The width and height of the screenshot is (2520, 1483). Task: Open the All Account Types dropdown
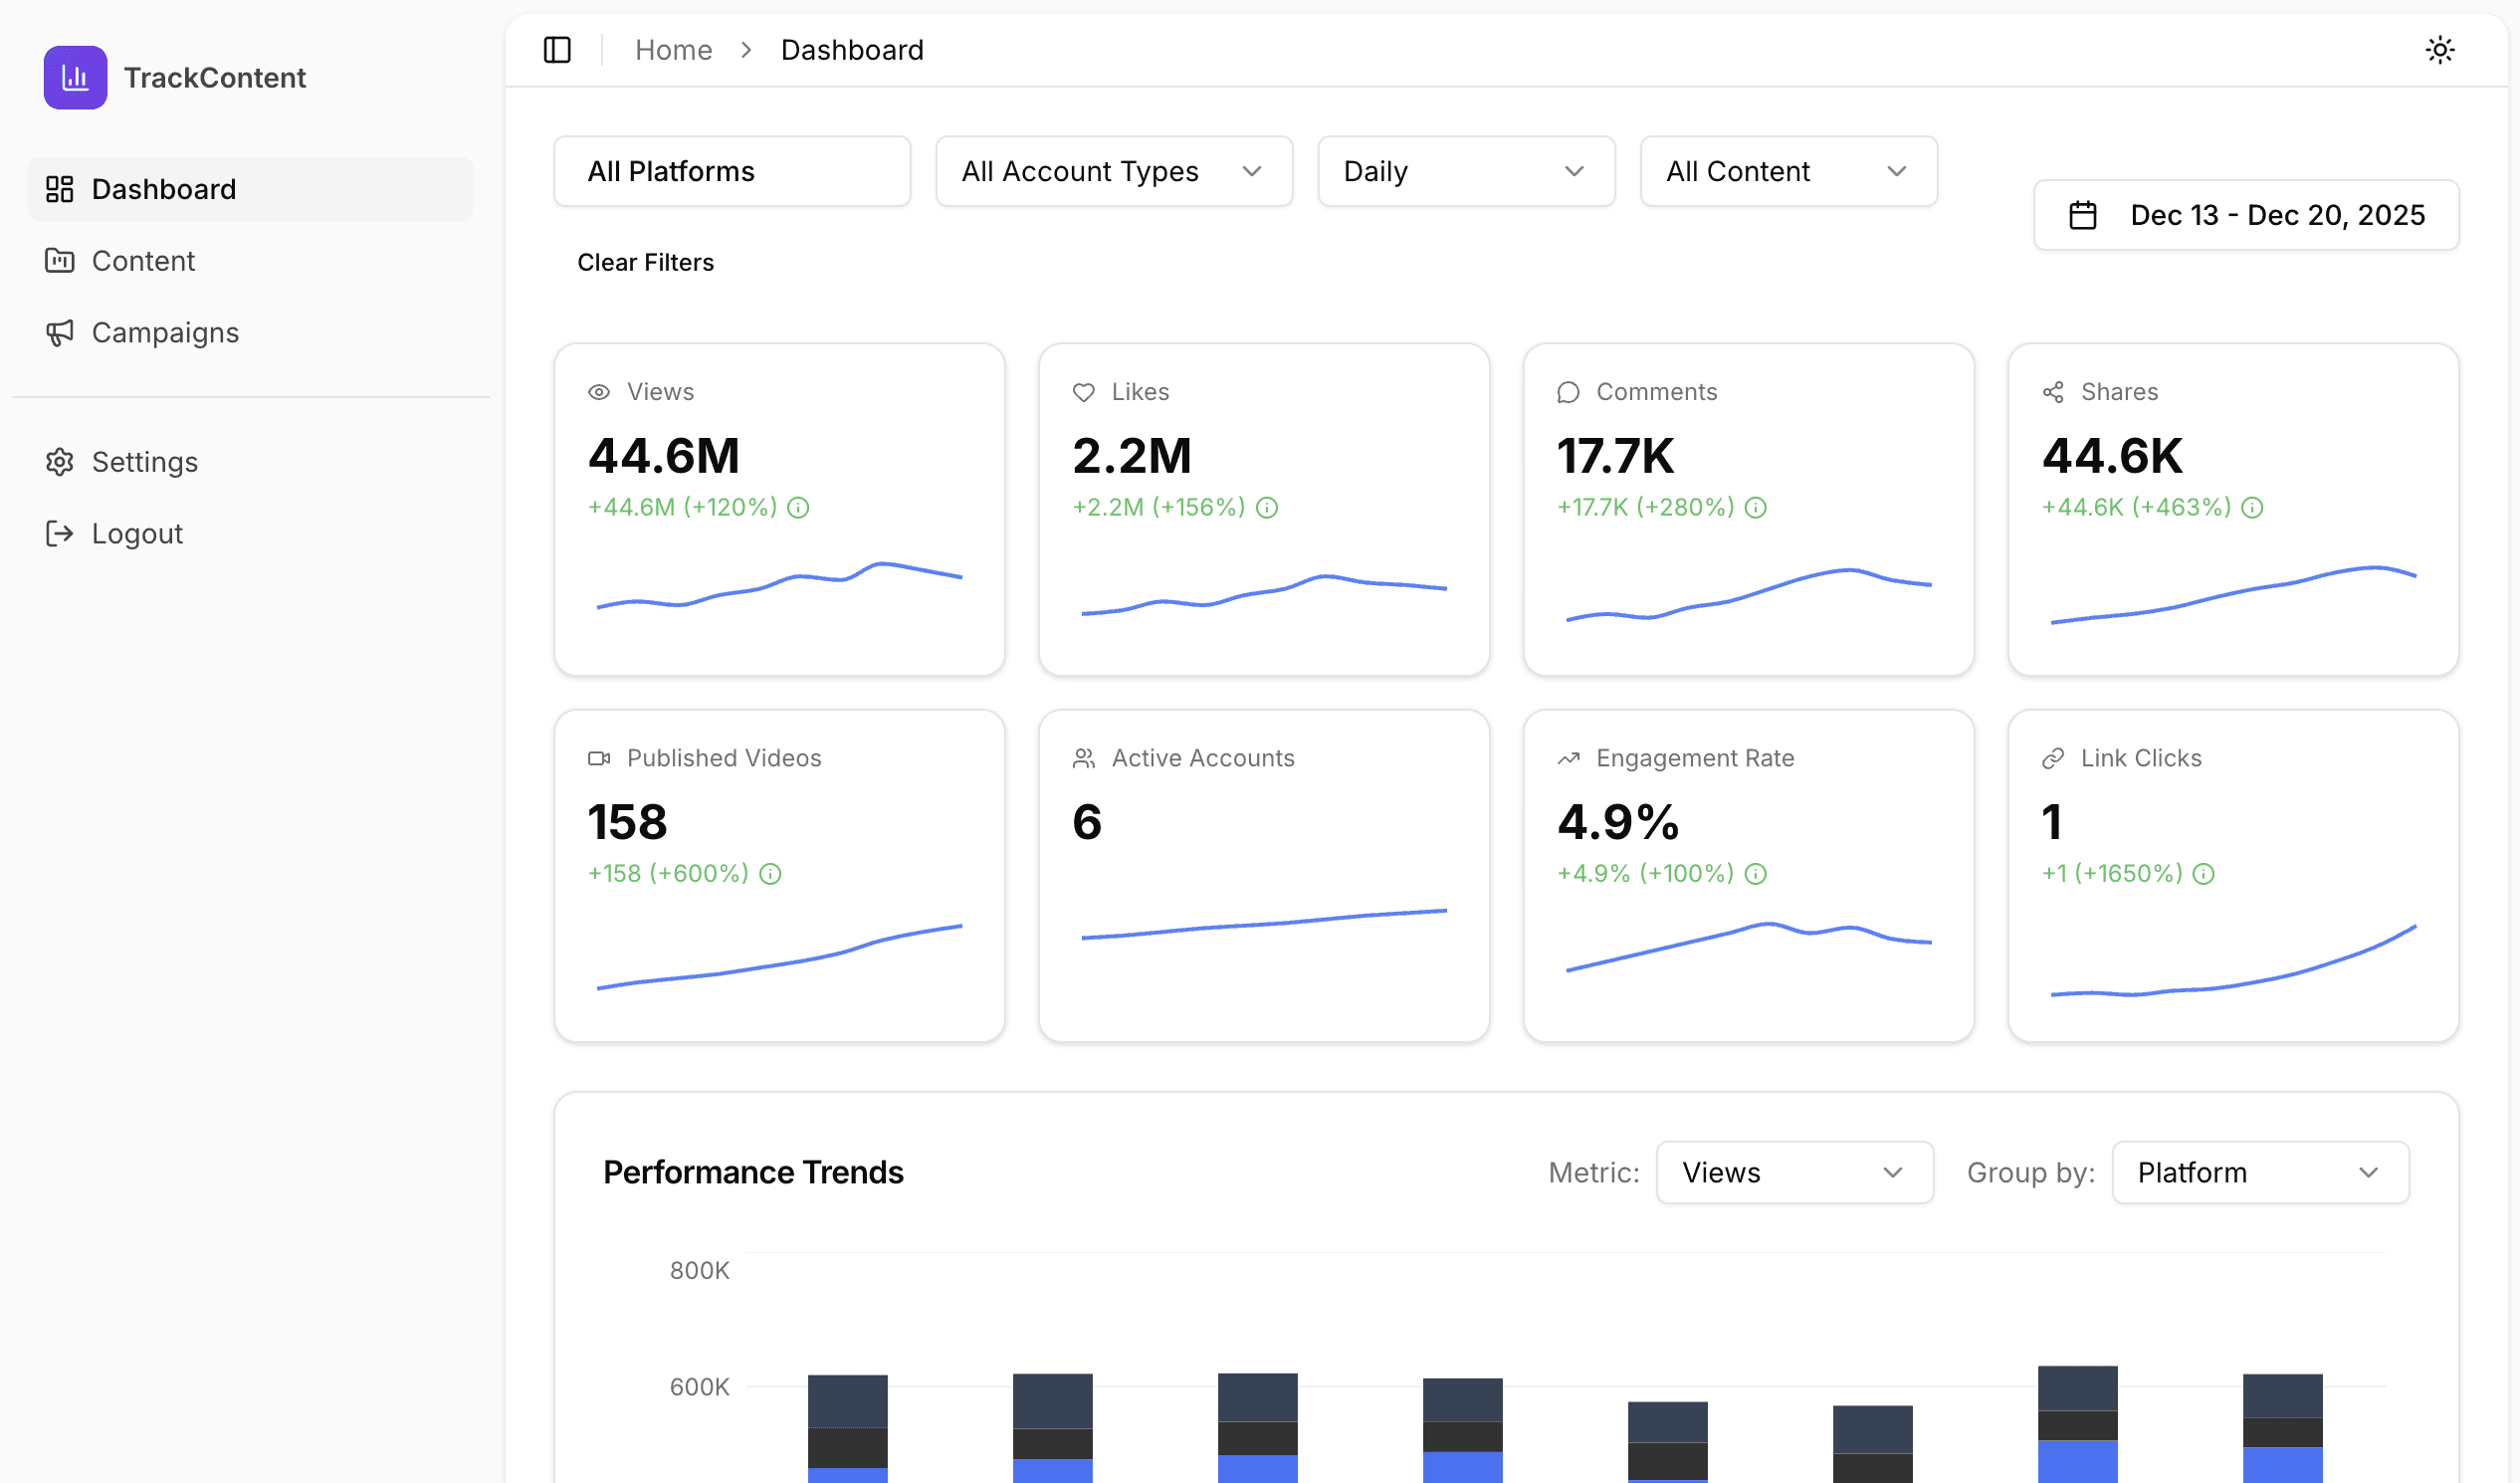1113,171
